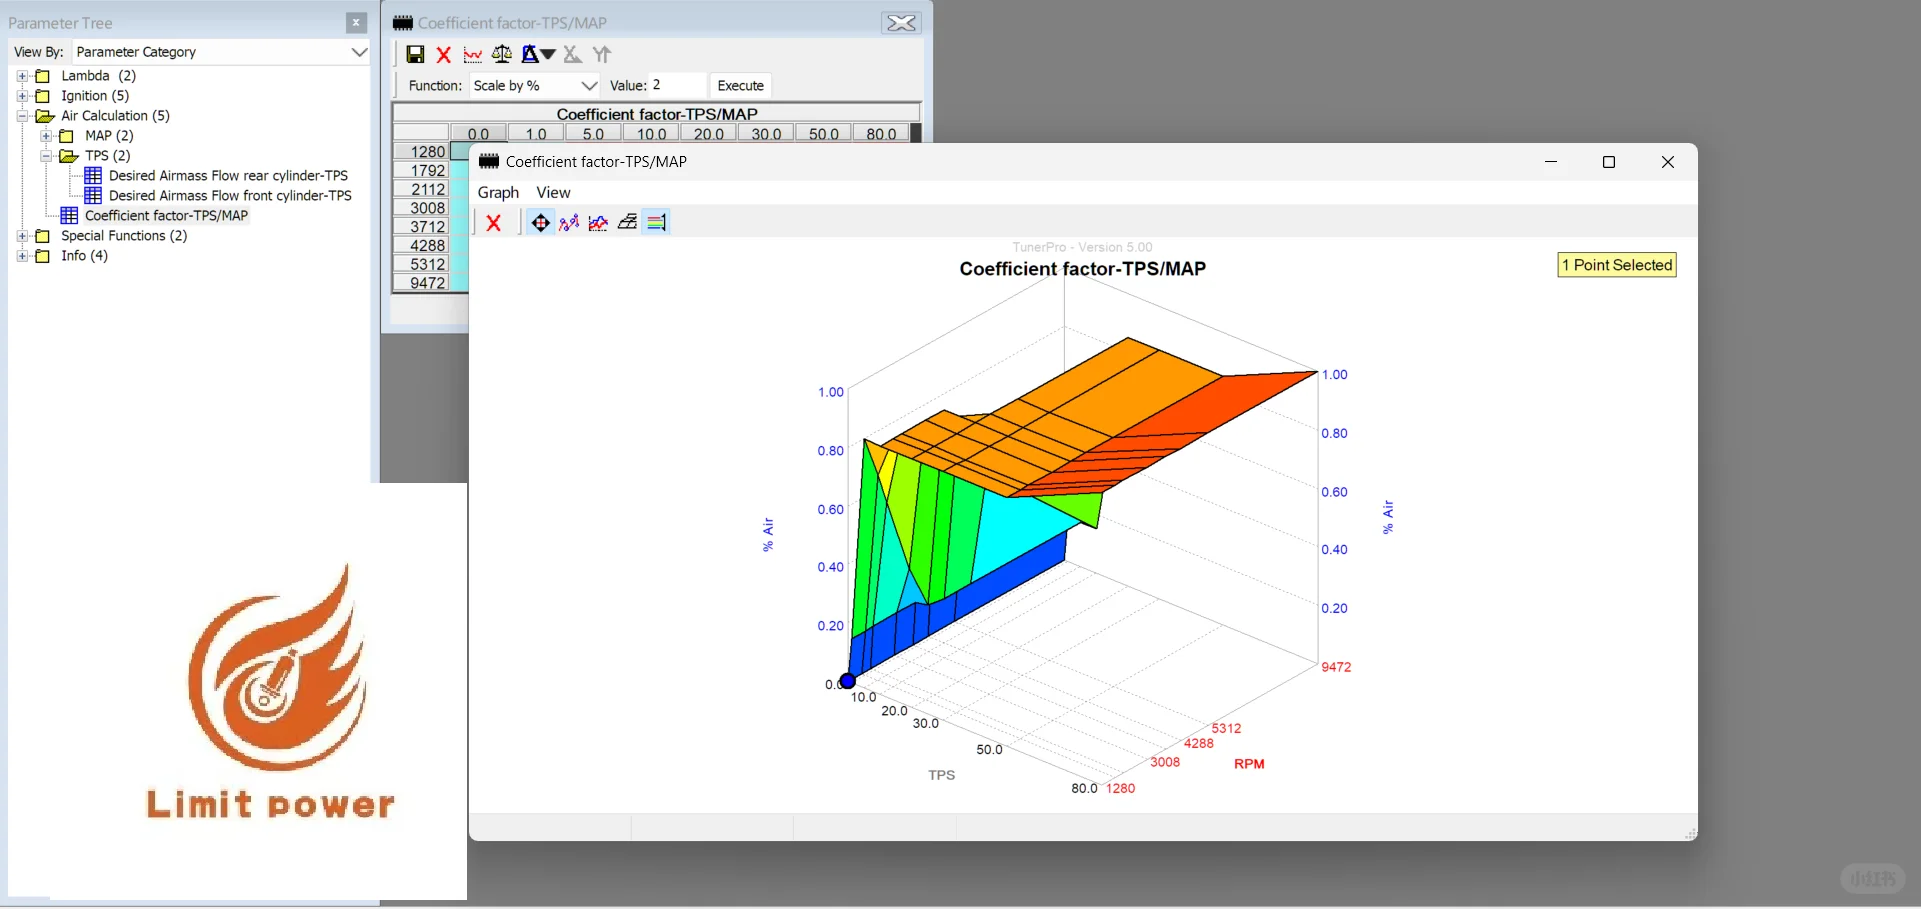
Task: Click the greyed X-axis icon in table toolbar
Action: tap(572, 54)
